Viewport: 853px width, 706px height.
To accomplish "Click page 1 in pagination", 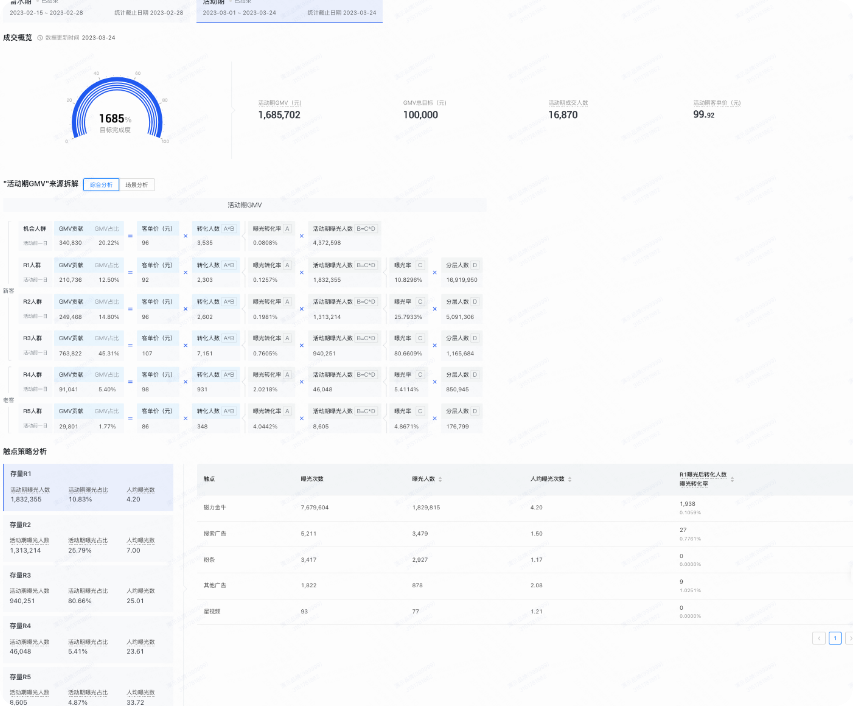I will click(x=835, y=638).
